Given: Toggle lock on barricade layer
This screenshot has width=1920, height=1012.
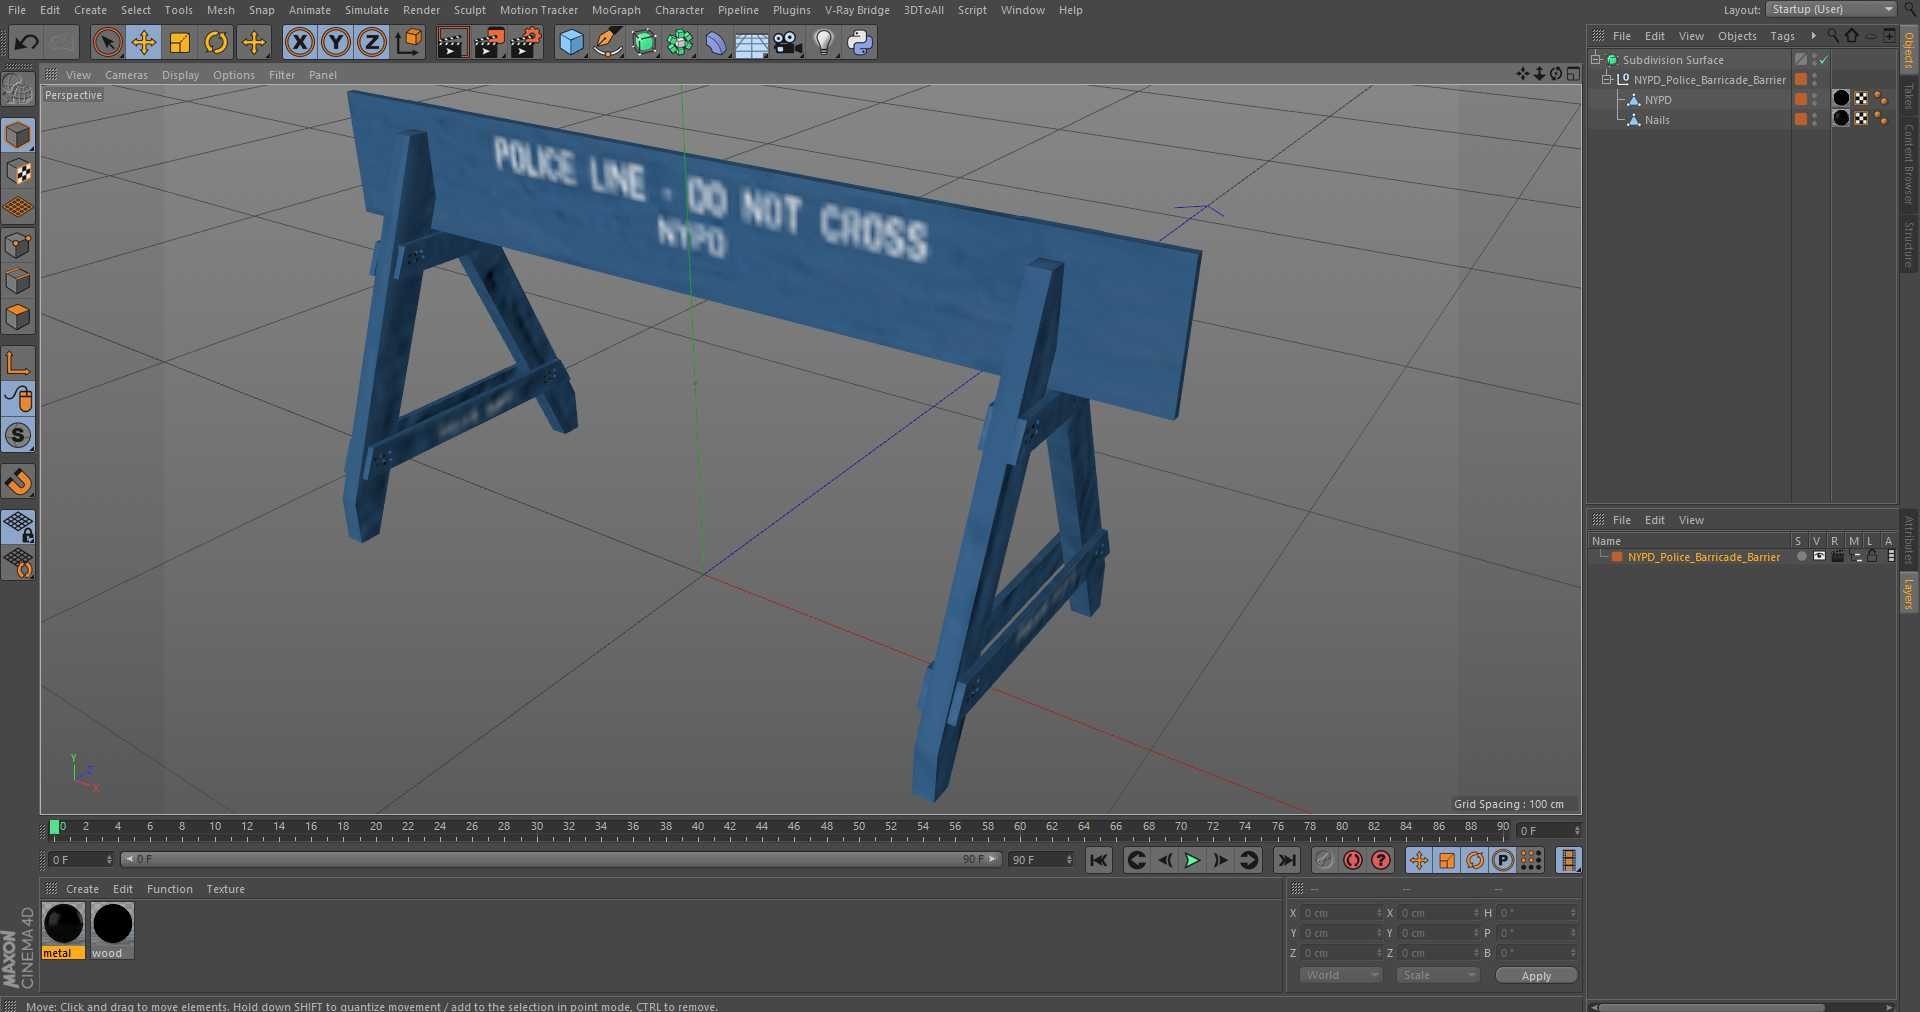Looking at the screenshot, I should (x=1872, y=557).
